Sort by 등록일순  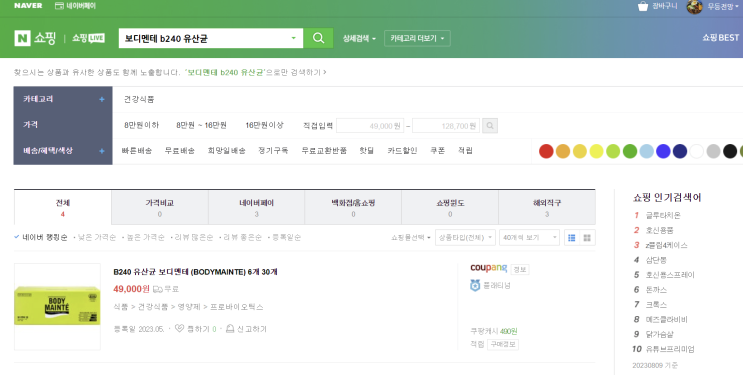(285, 237)
